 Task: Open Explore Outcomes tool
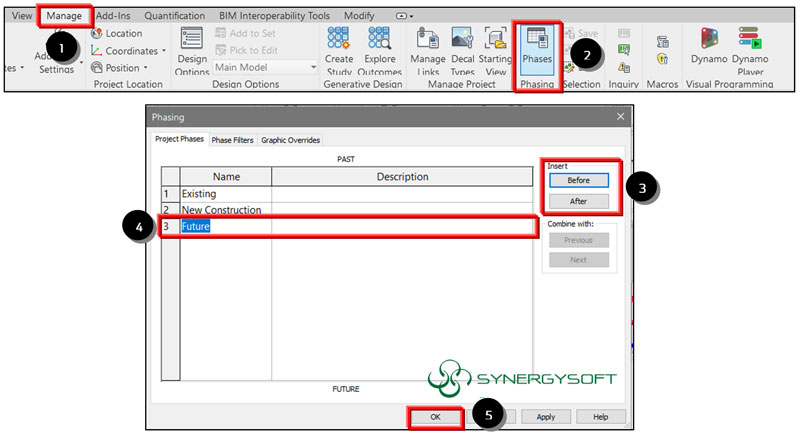click(x=380, y=52)
